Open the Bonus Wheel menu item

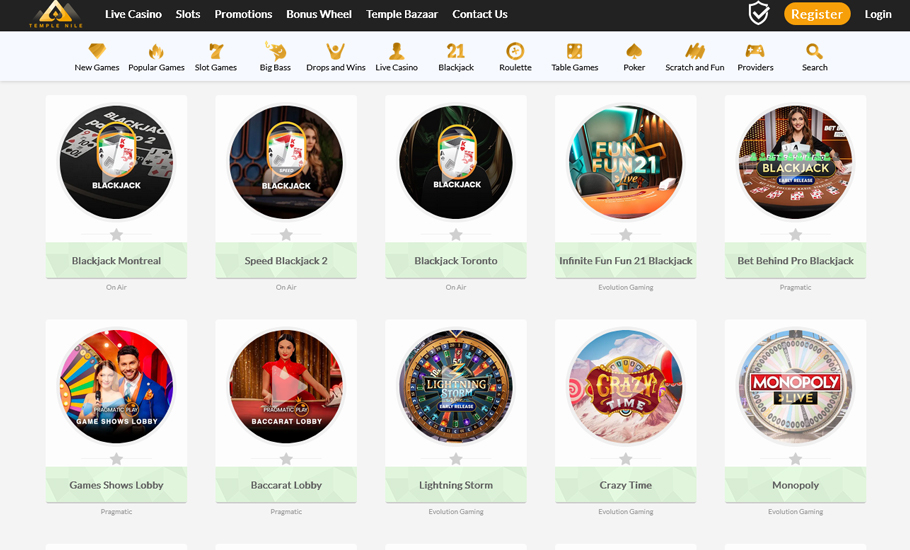pyautogui.click(x=319, y=14)
